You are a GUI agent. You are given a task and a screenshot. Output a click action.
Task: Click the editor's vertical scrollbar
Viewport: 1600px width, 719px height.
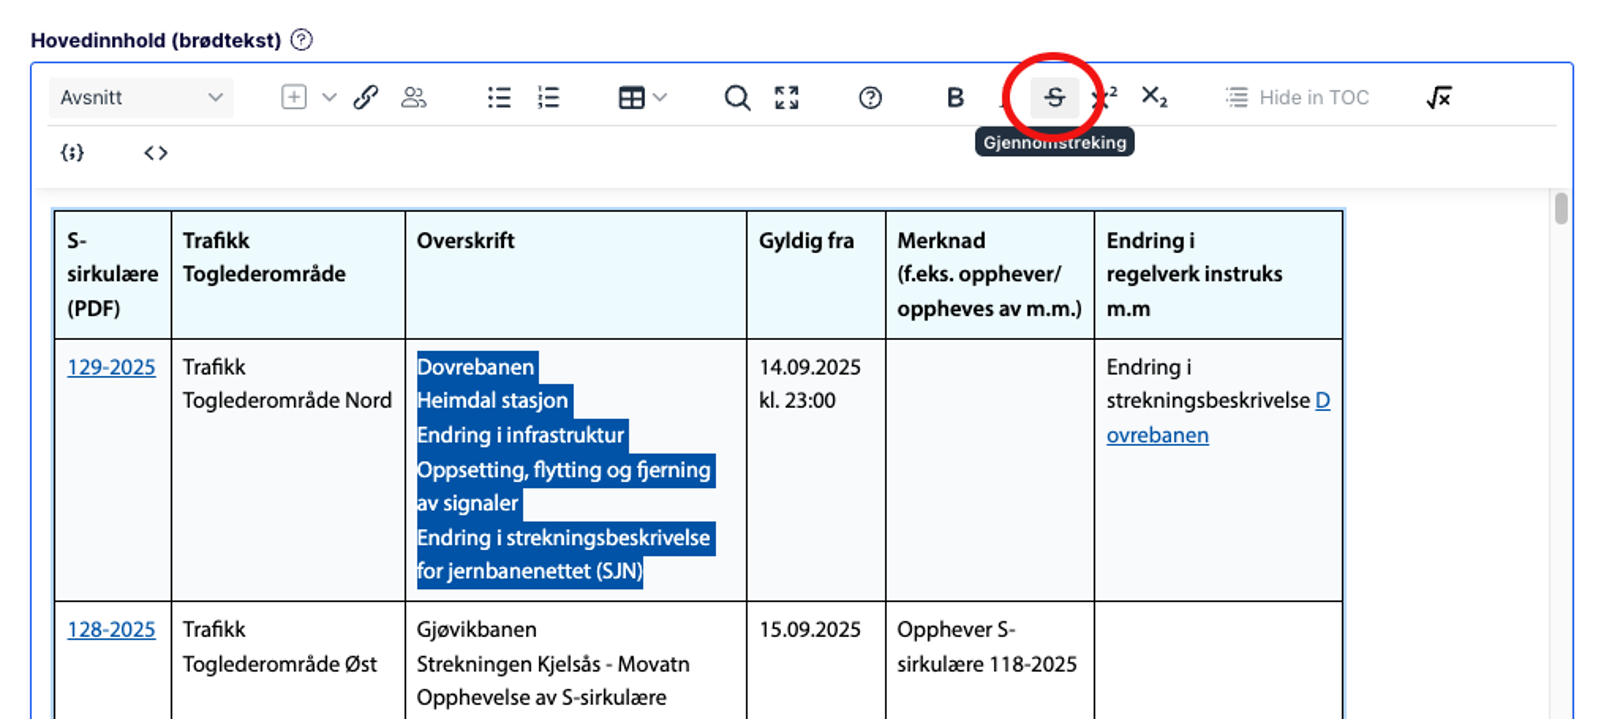point(1560,209)
